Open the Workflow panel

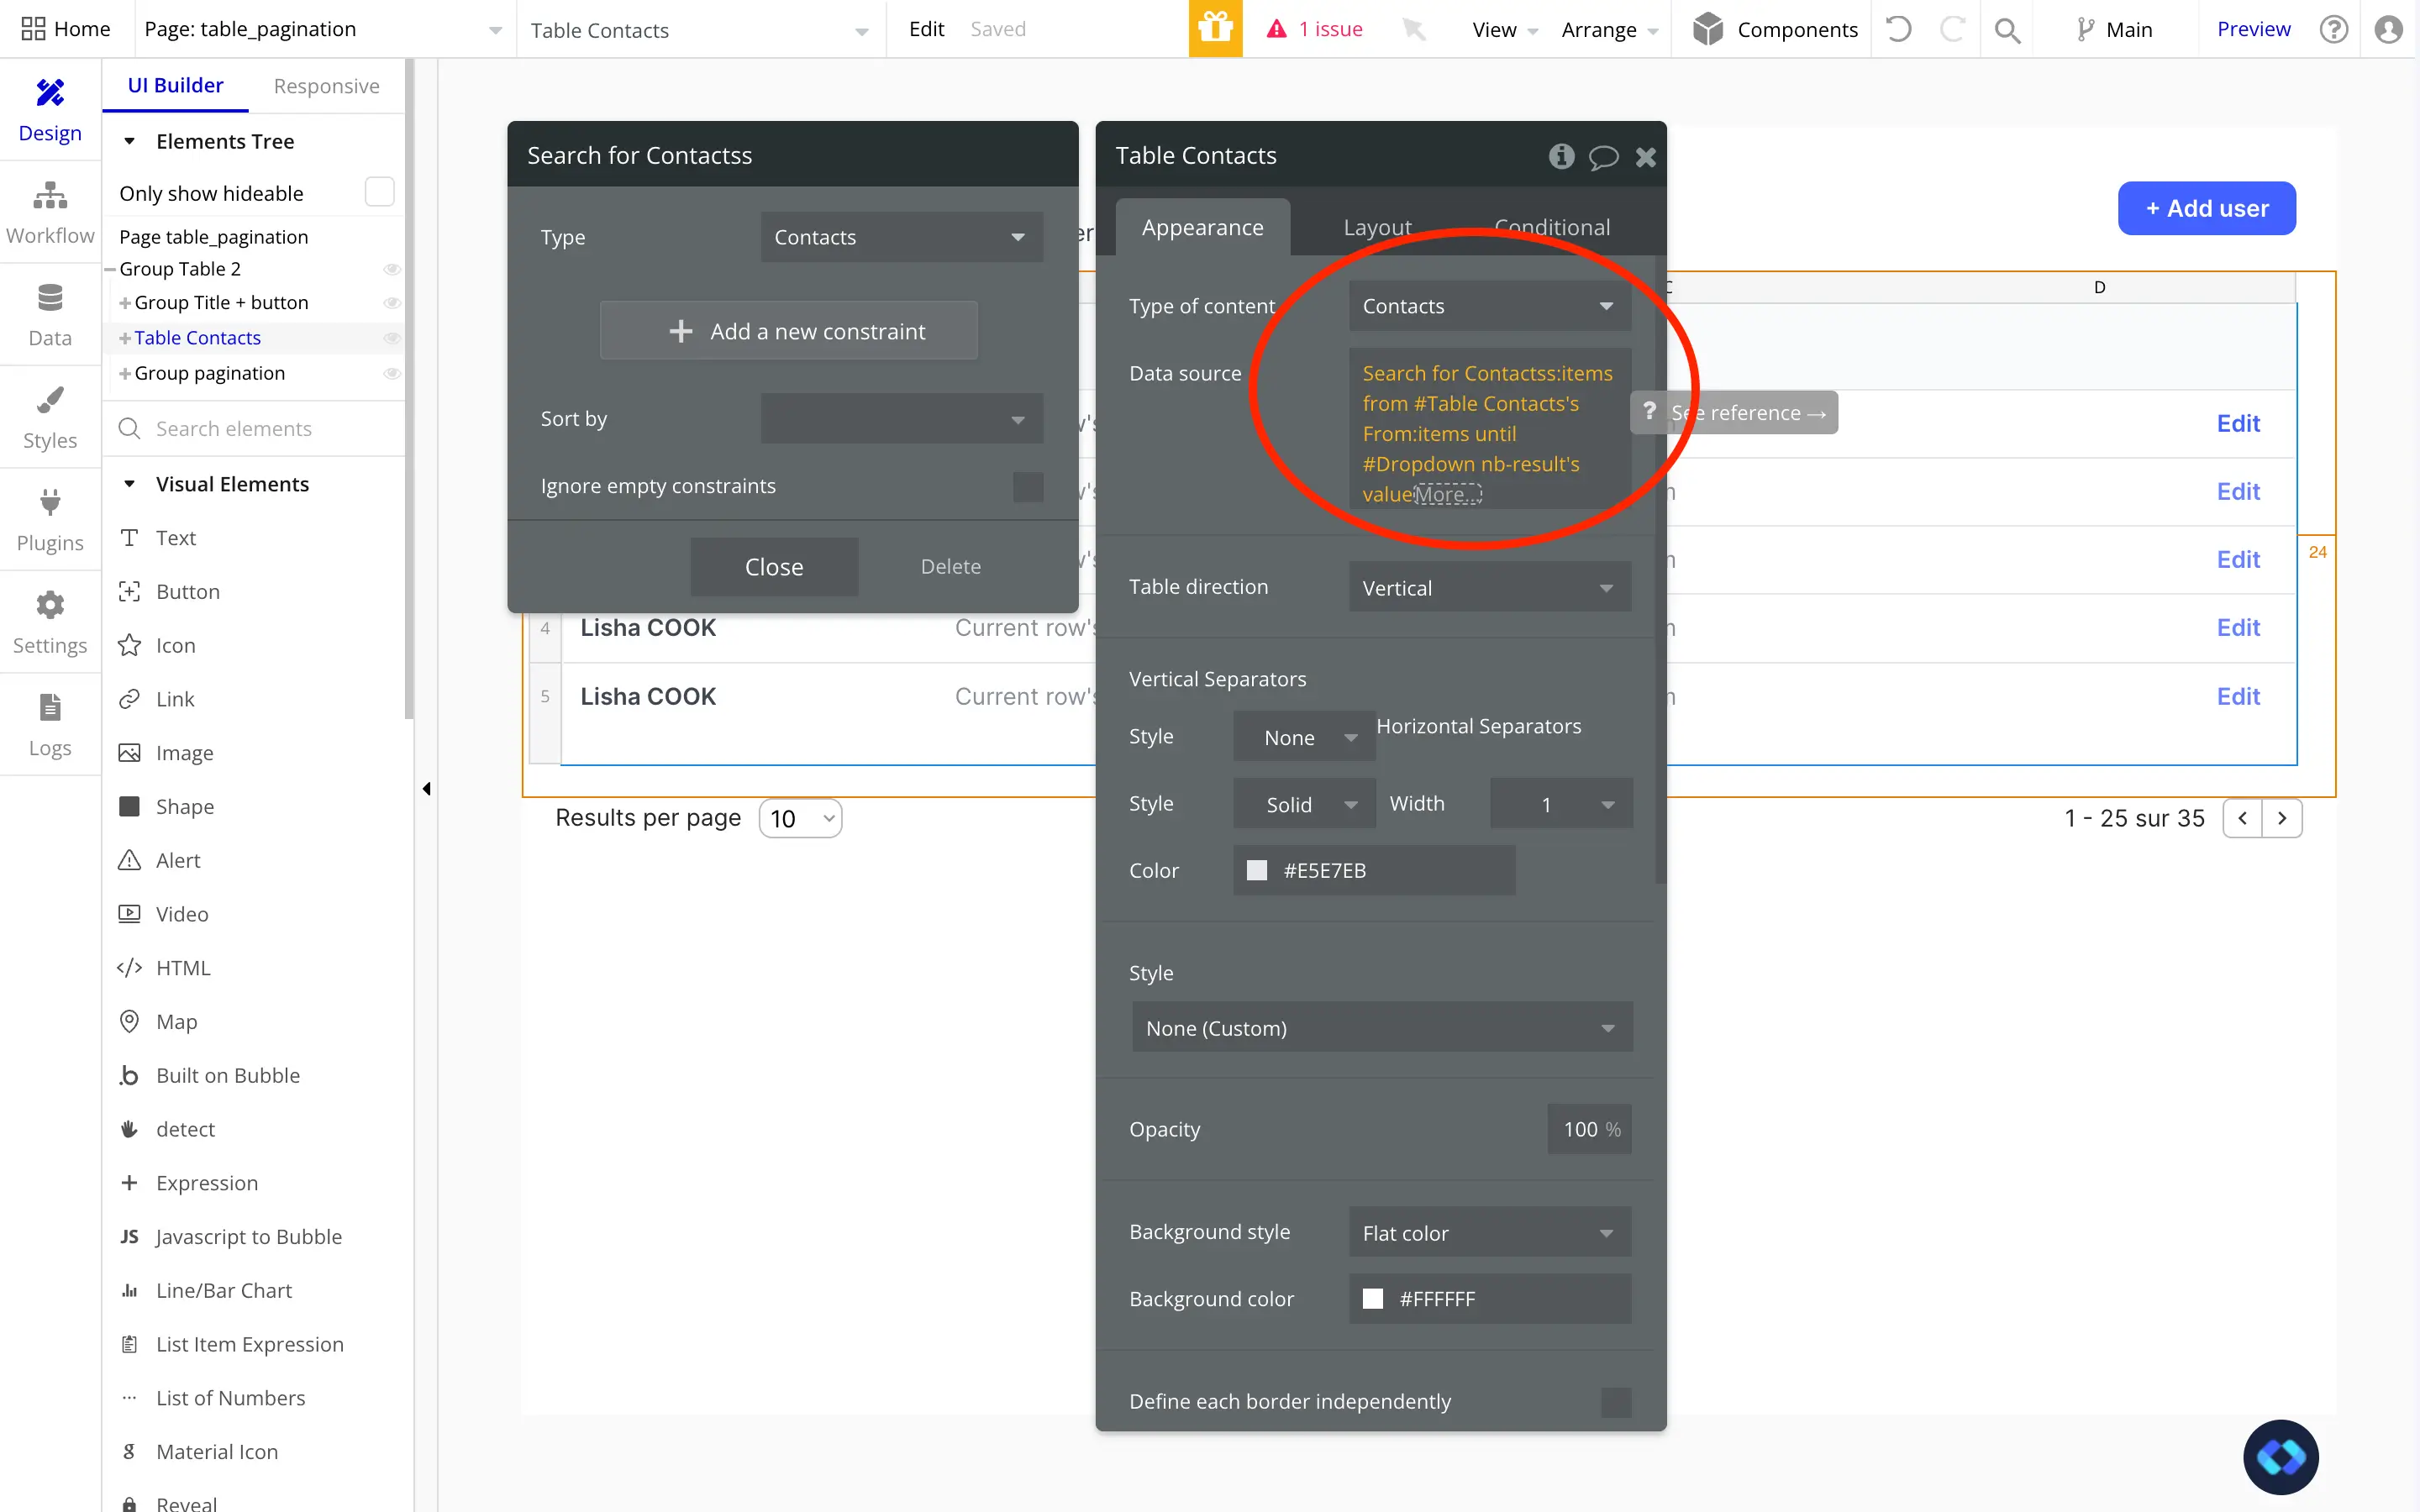point(50,210)
